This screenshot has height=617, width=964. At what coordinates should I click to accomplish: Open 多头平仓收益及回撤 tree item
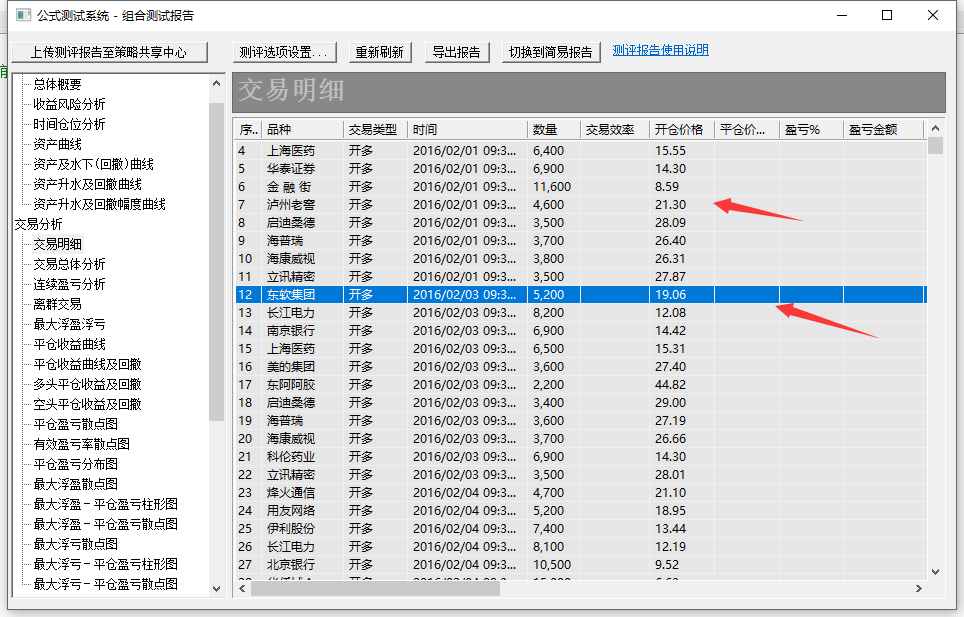[x=87, y=384]
